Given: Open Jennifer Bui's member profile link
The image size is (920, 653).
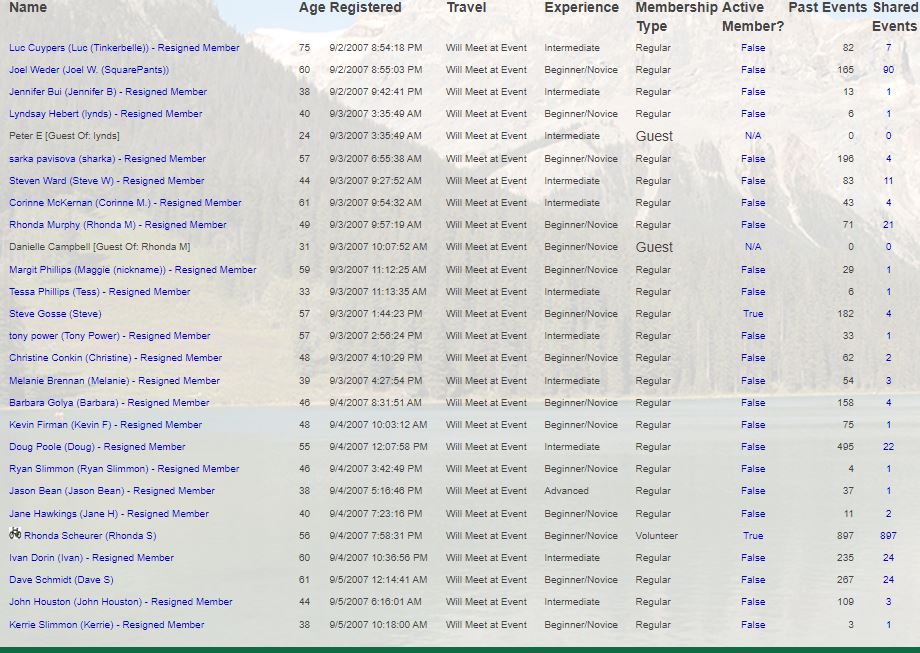Looking at the screenshot, I should point(108,92).
